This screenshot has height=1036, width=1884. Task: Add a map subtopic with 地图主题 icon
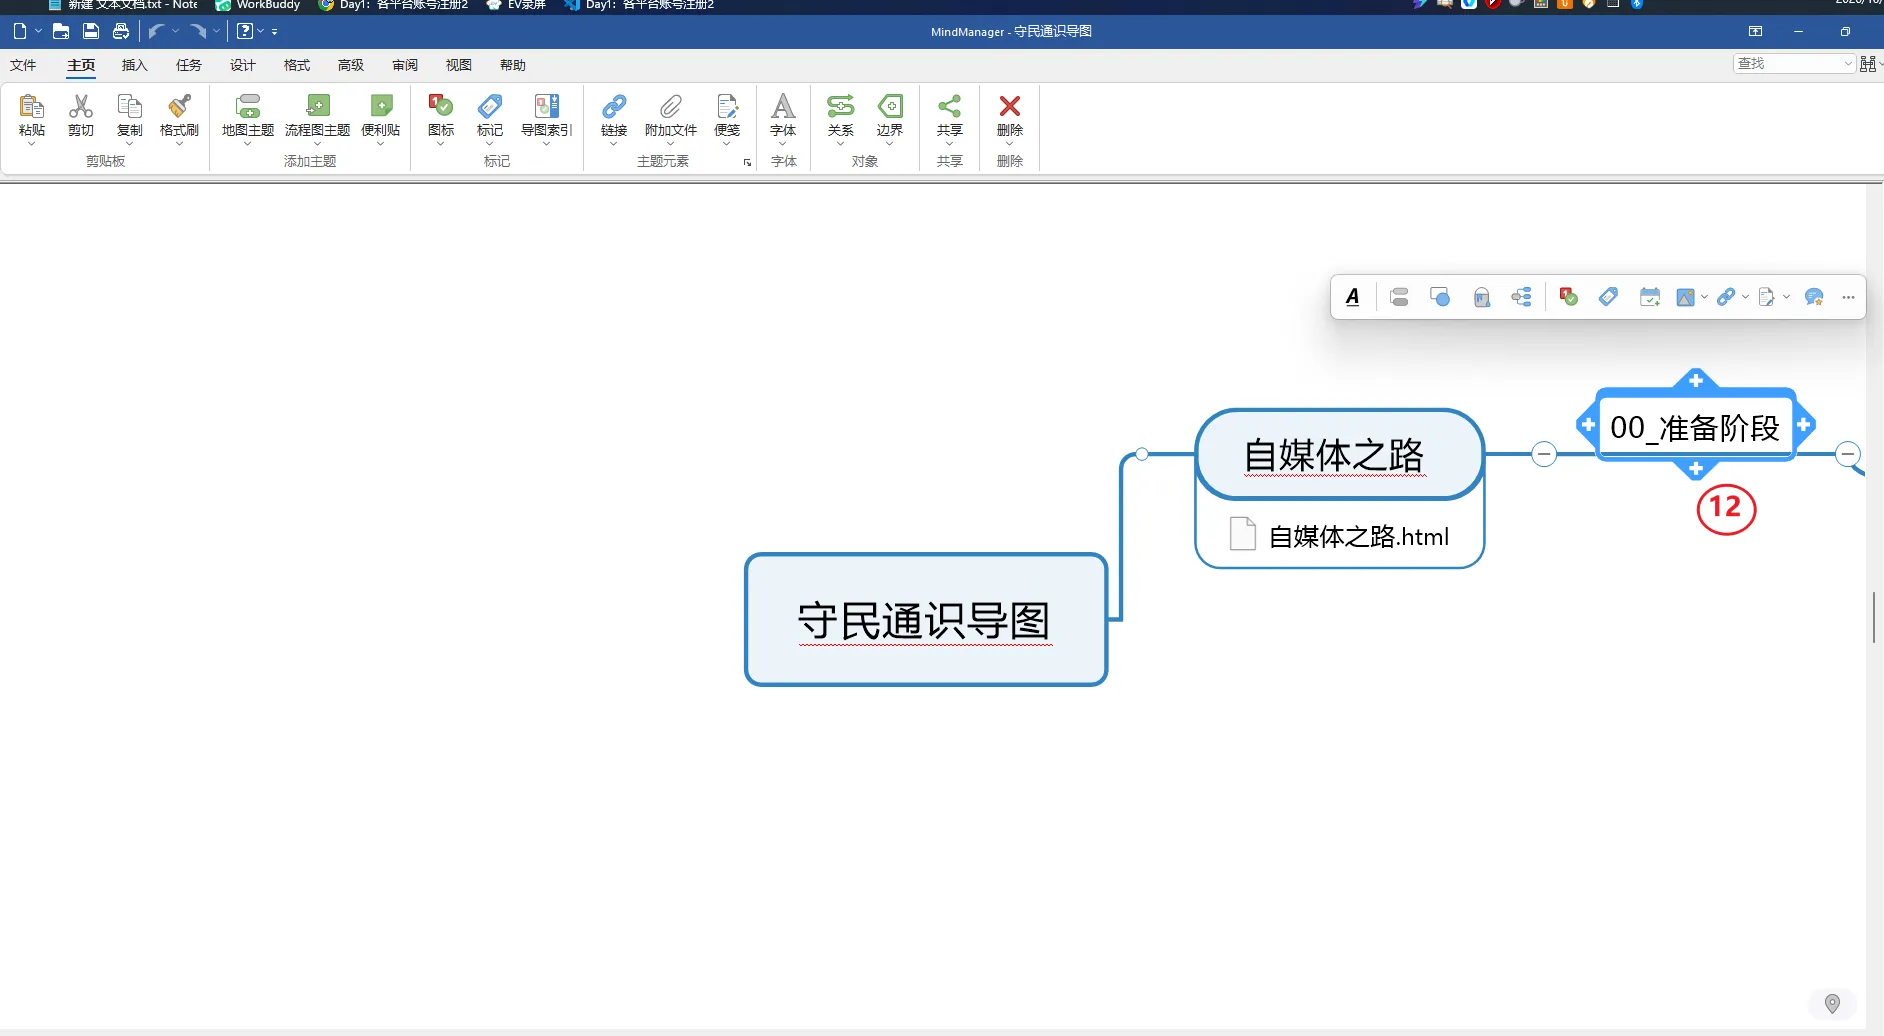(x=248, y=107)
